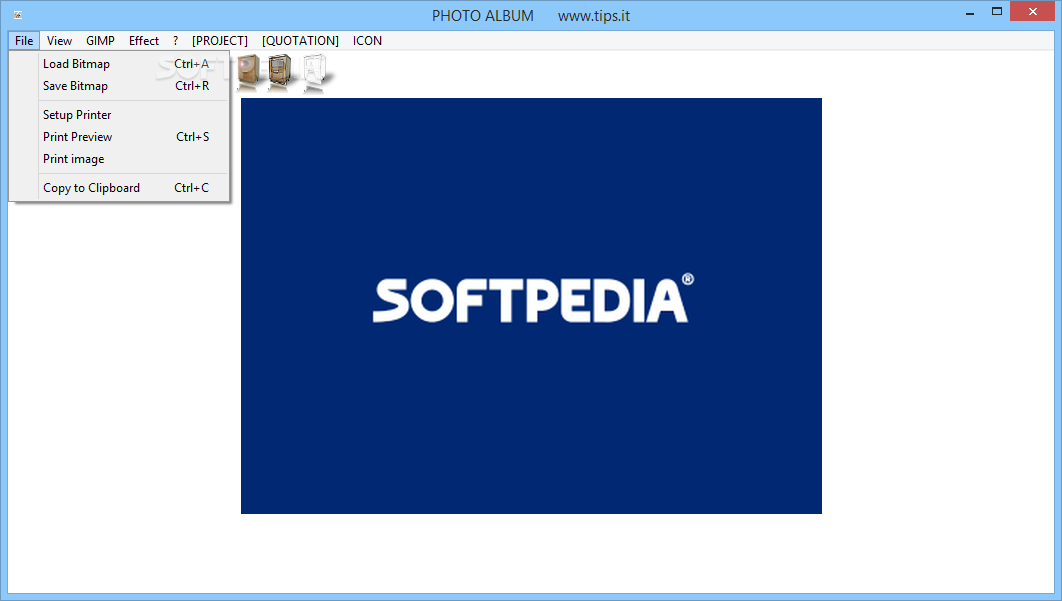Choose Save Bitmap menu entry

tap(120, 86)
